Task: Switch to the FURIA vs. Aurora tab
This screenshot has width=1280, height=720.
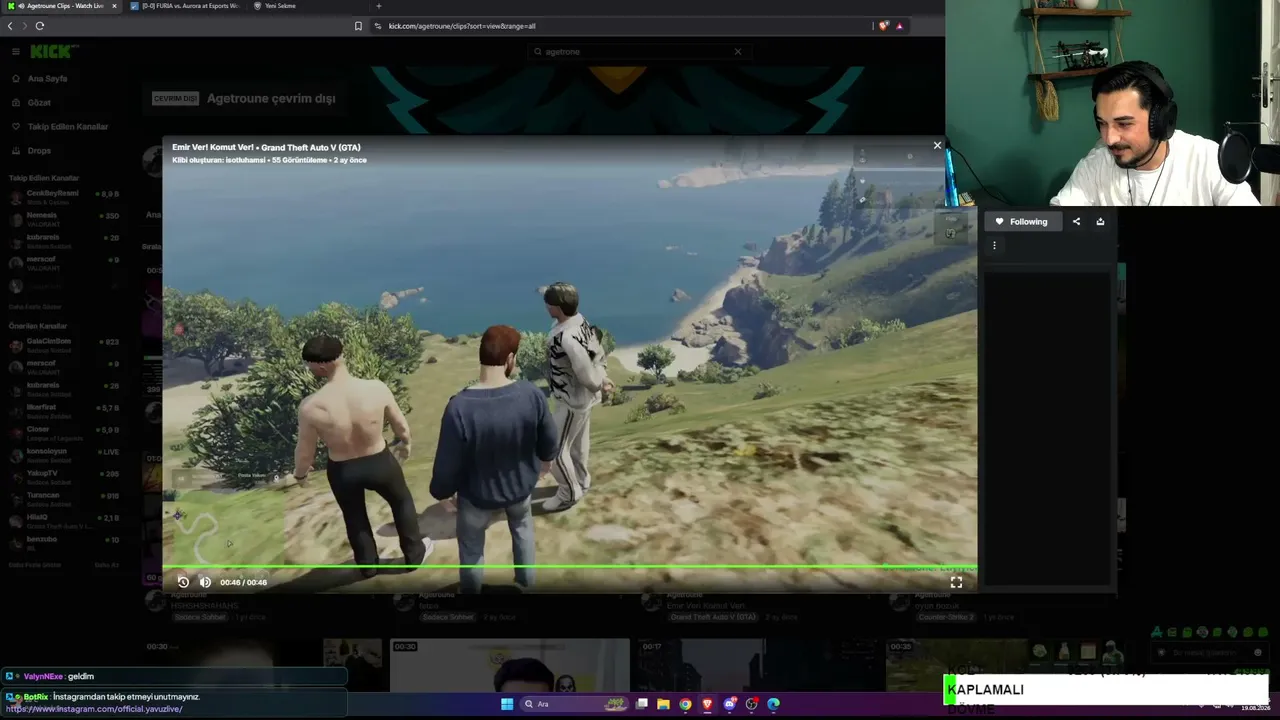Action: 185,6
